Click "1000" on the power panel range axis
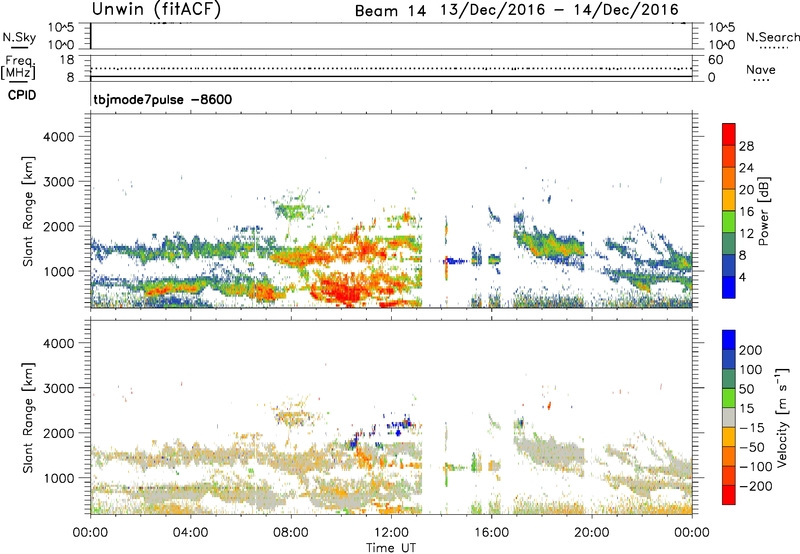800x554 pixels. click(x=58, y=271)
